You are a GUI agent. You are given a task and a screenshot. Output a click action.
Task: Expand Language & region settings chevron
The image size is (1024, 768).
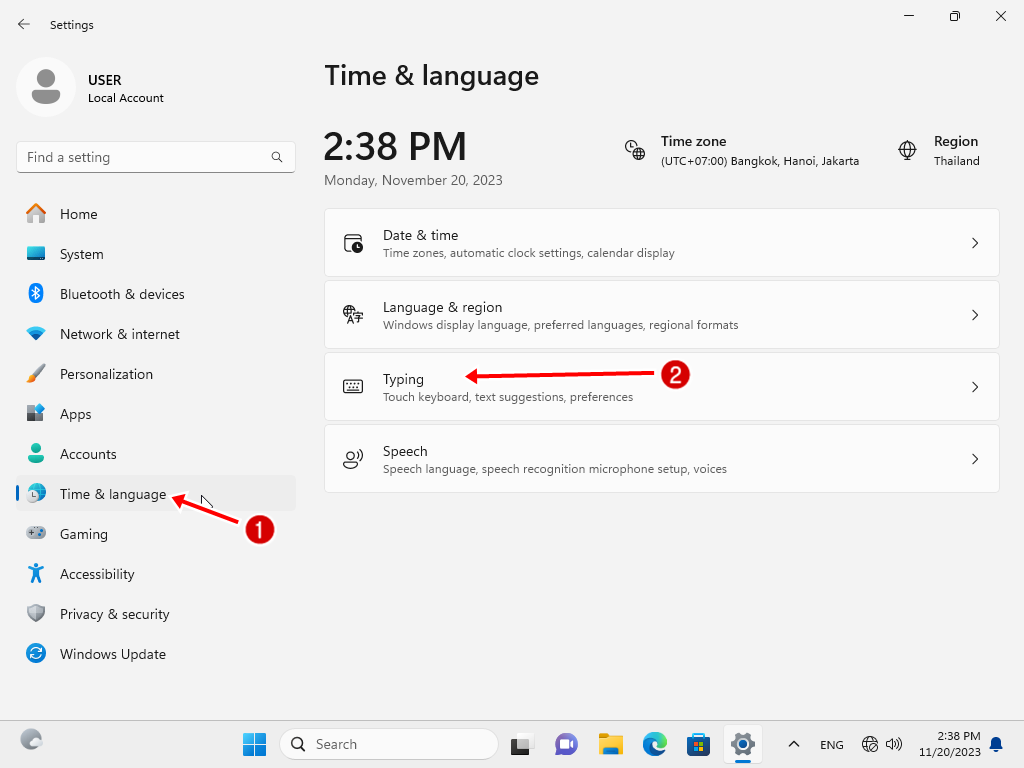tap(975, 315)
